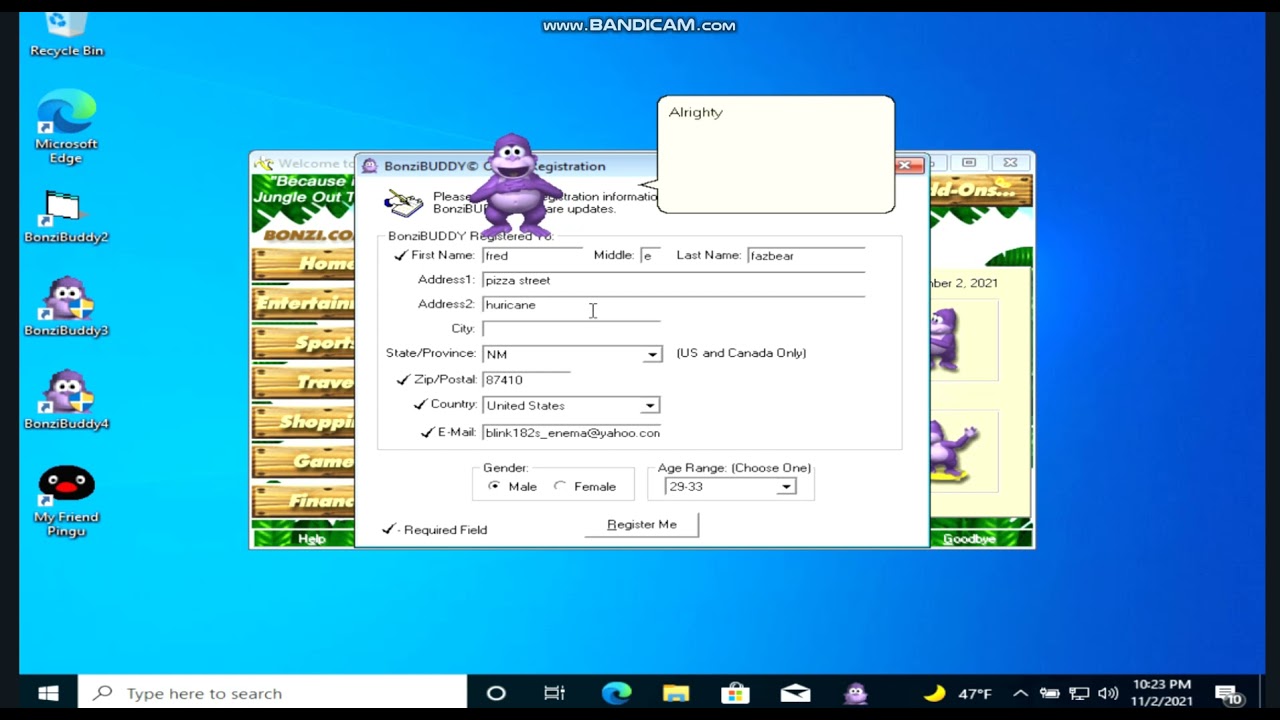The image size is (1280, 720).
Task: Click Help in the Bonzi welcome window
Action: pyautogui.click(x=312, y=539)
